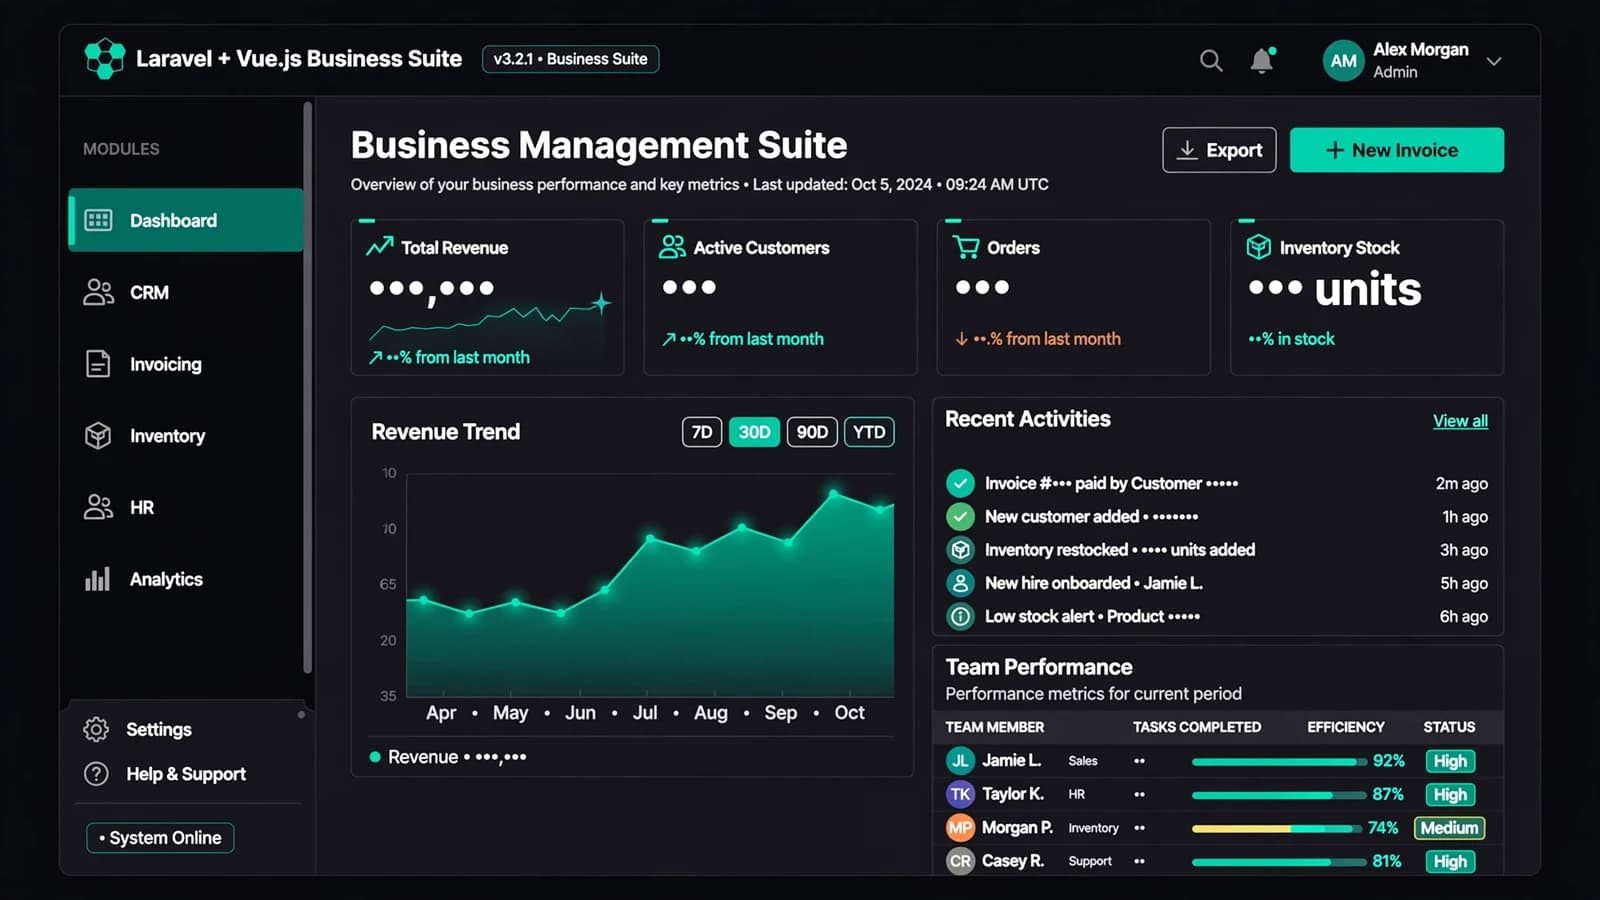View all recent activities

coord(1460,421)
